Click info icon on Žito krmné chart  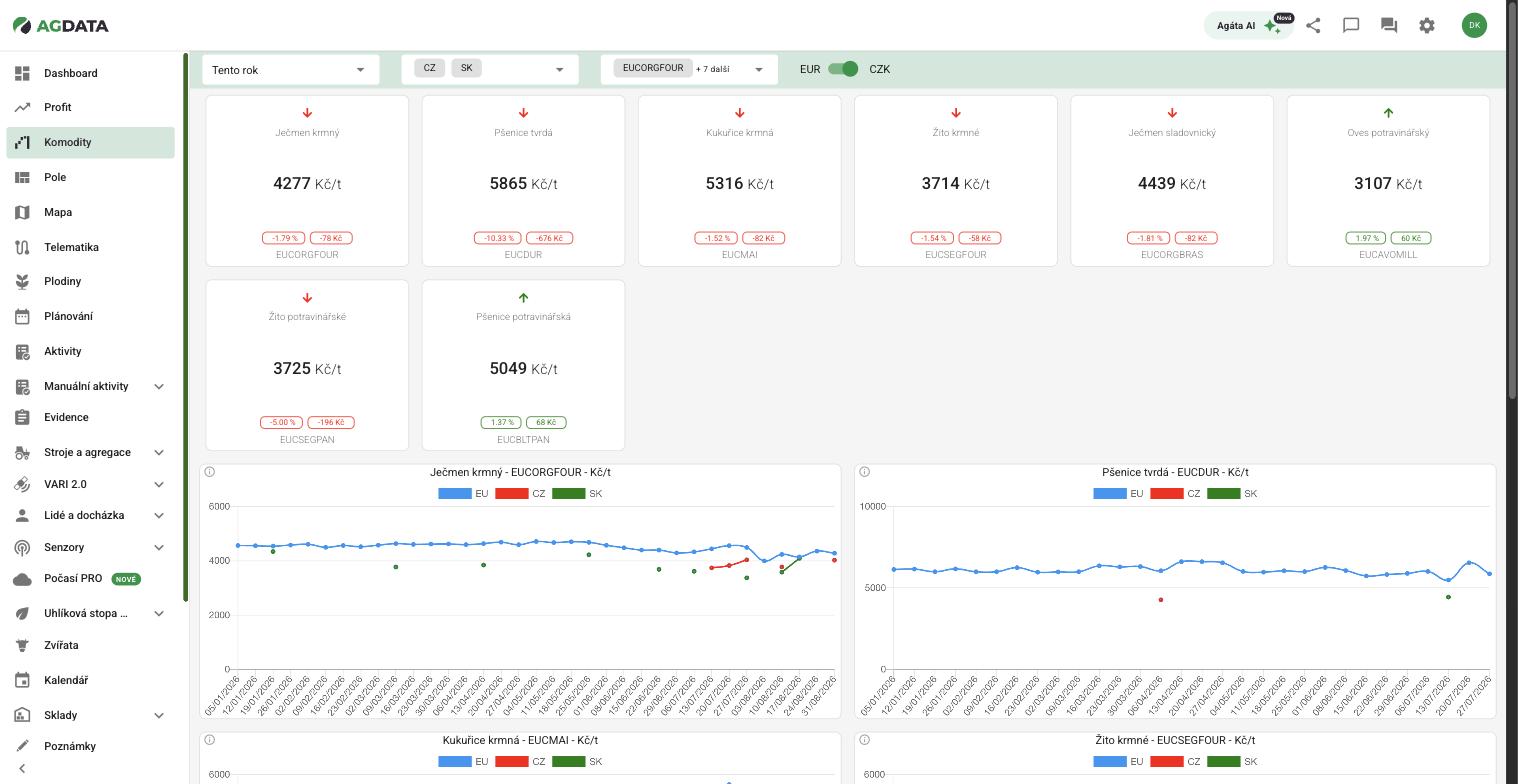[865, 740]
